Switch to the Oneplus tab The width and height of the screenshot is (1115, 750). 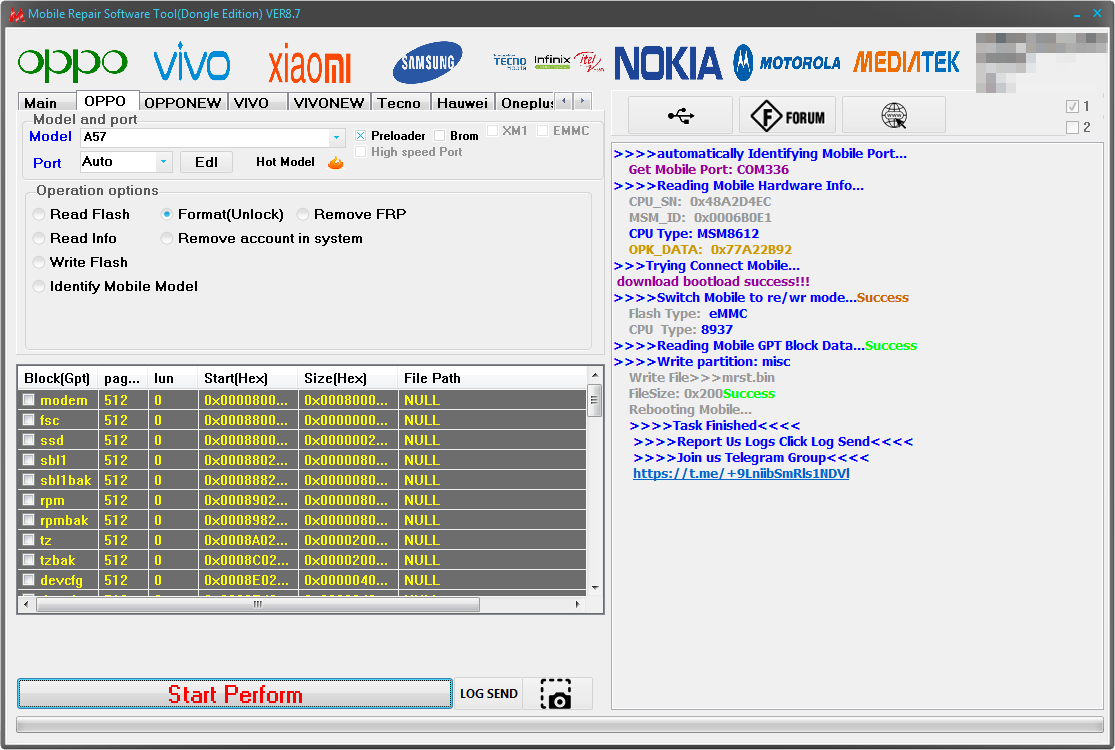click(526, 103)
